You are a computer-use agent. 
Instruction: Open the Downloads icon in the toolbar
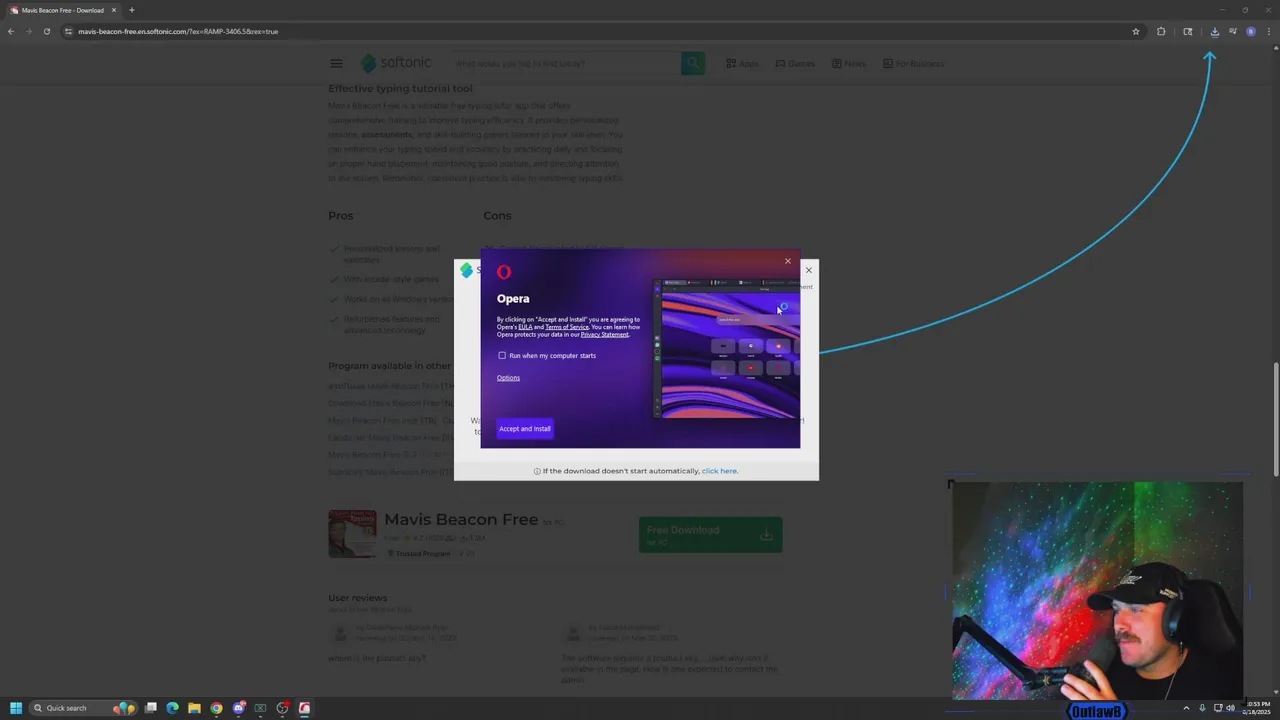point(1214,31)
